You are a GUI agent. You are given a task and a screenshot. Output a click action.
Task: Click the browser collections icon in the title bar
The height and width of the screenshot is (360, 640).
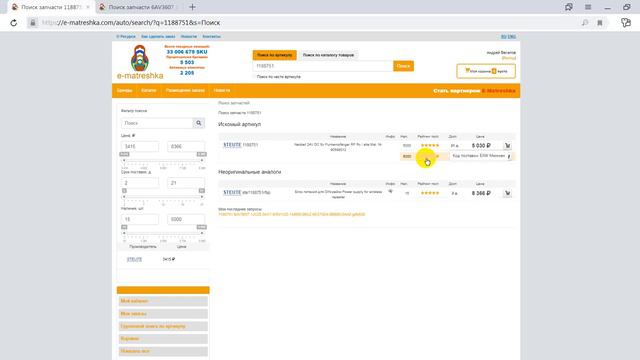click(569, 7)
